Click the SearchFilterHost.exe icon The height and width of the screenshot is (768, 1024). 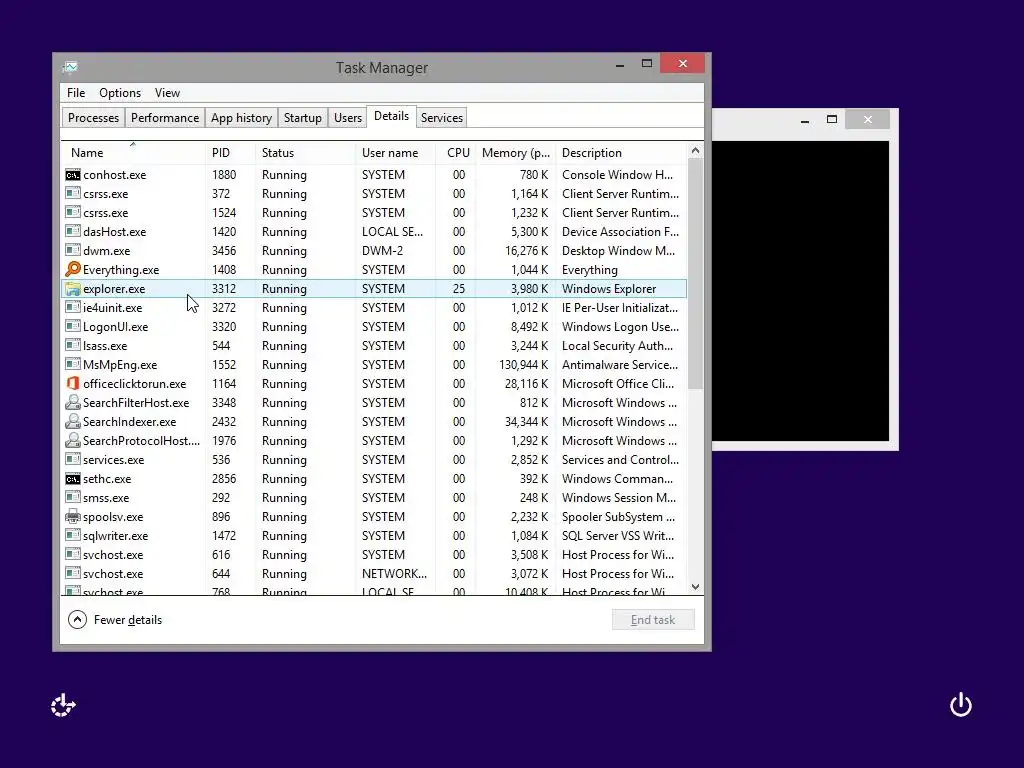pyautogui.click(x=72, y=402)
